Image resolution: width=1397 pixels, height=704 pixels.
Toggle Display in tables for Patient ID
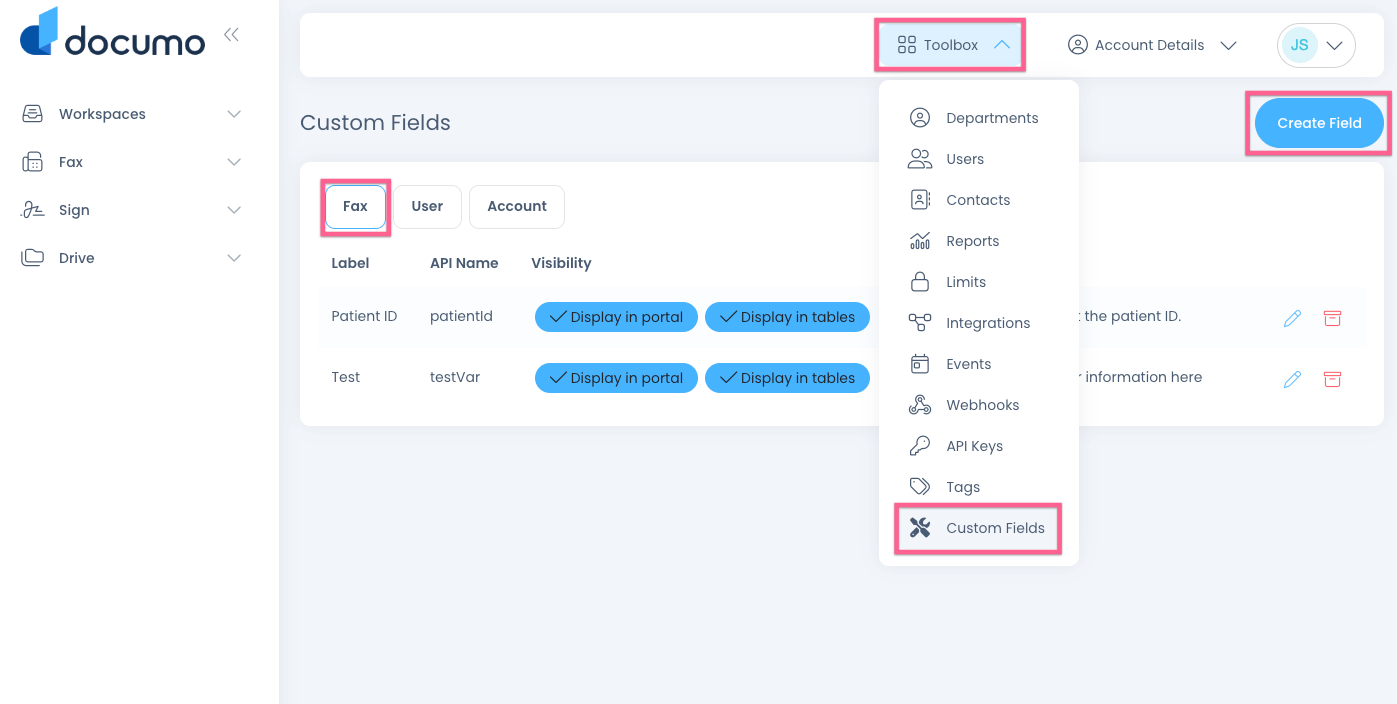pos(786,317)
